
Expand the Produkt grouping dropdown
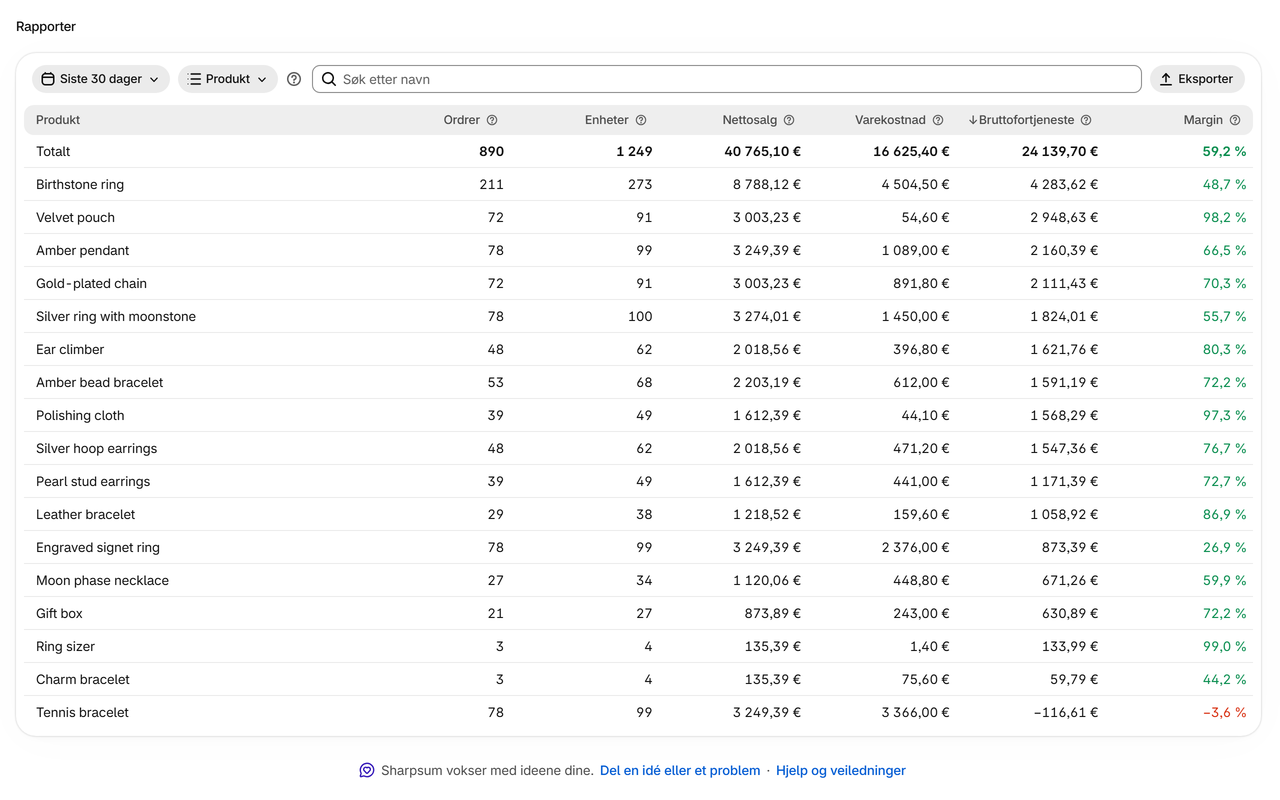[228, 79]
